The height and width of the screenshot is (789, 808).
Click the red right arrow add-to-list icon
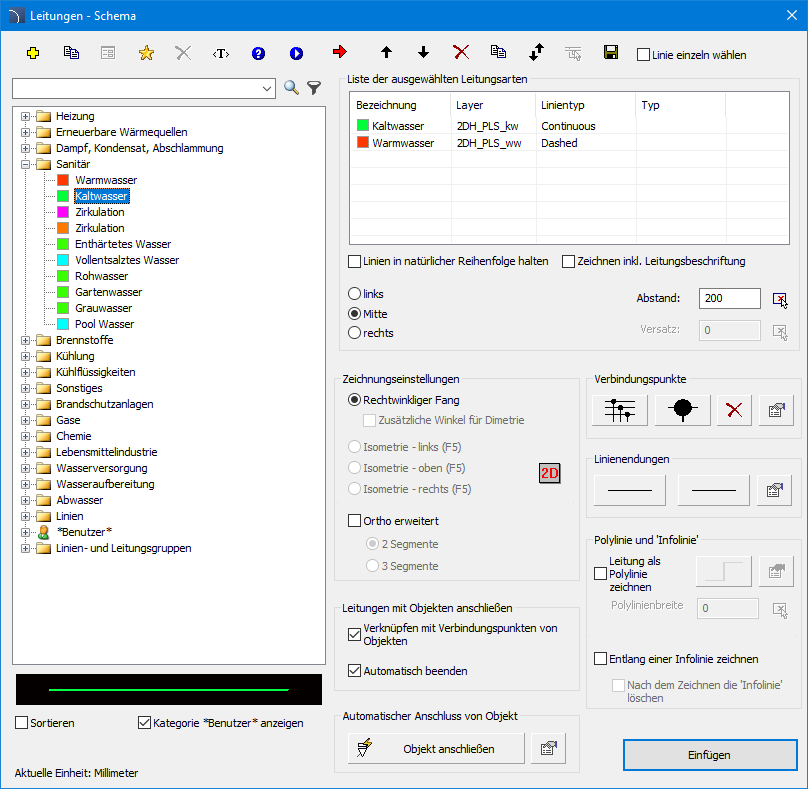coord(340,52)
